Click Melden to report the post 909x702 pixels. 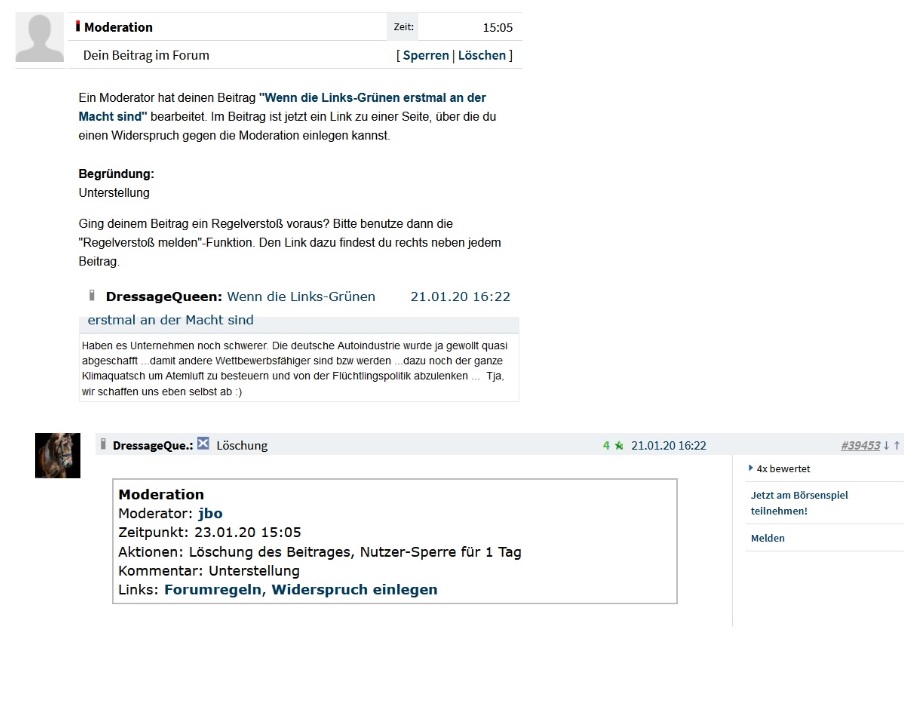(x=768, y=538)
